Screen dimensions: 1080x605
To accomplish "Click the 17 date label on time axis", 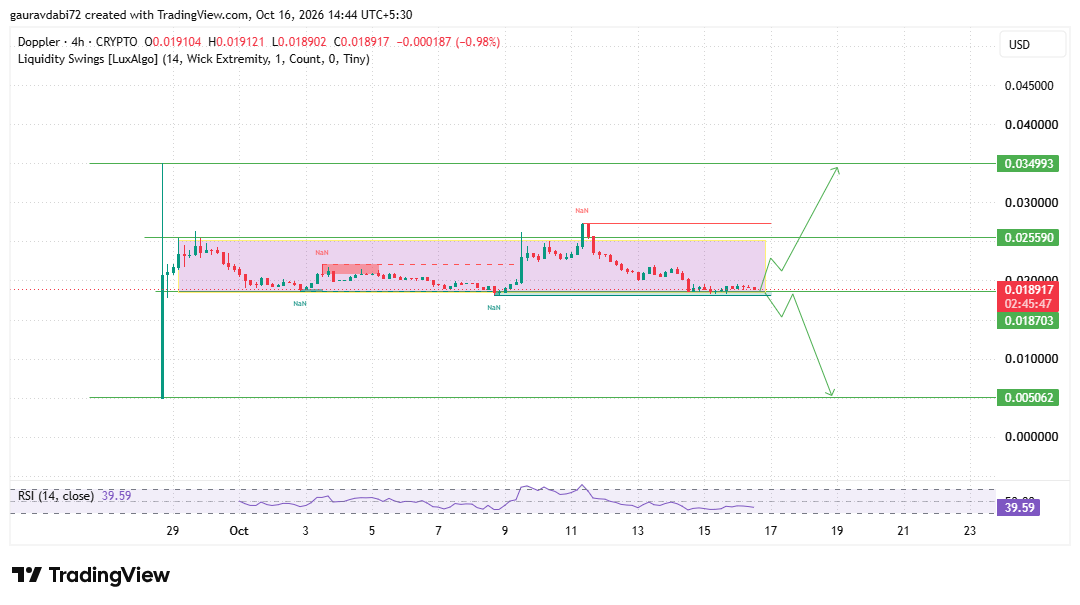I will coord(771,531).
